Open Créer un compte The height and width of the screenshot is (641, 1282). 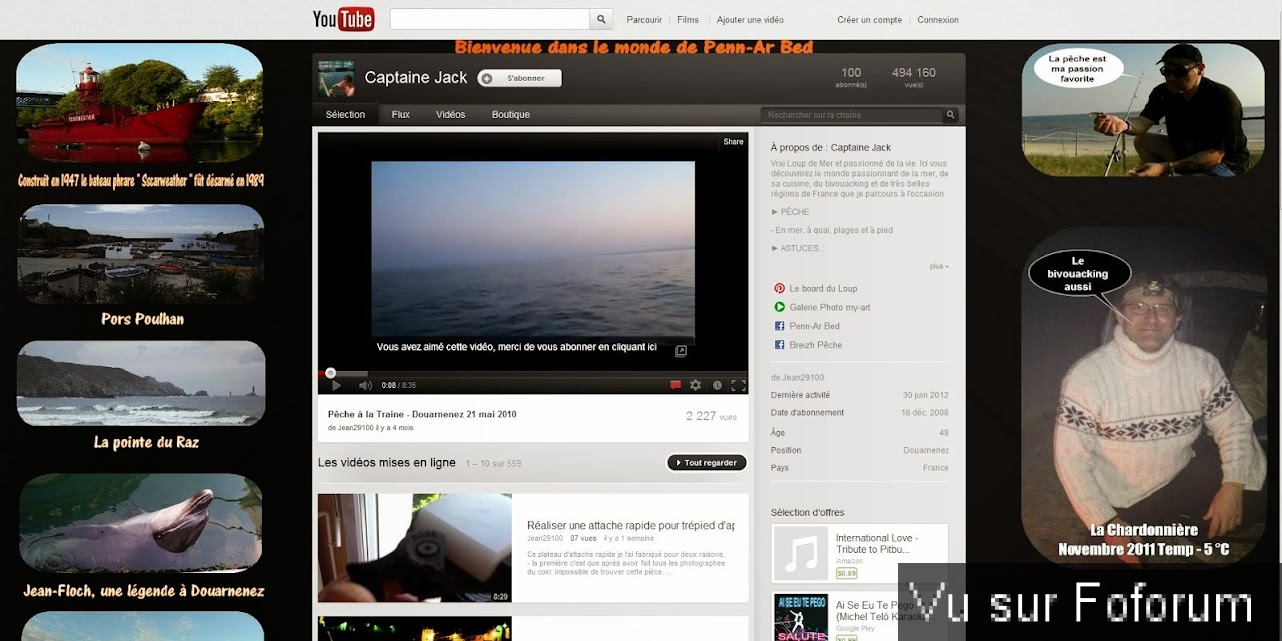point(869,20)
